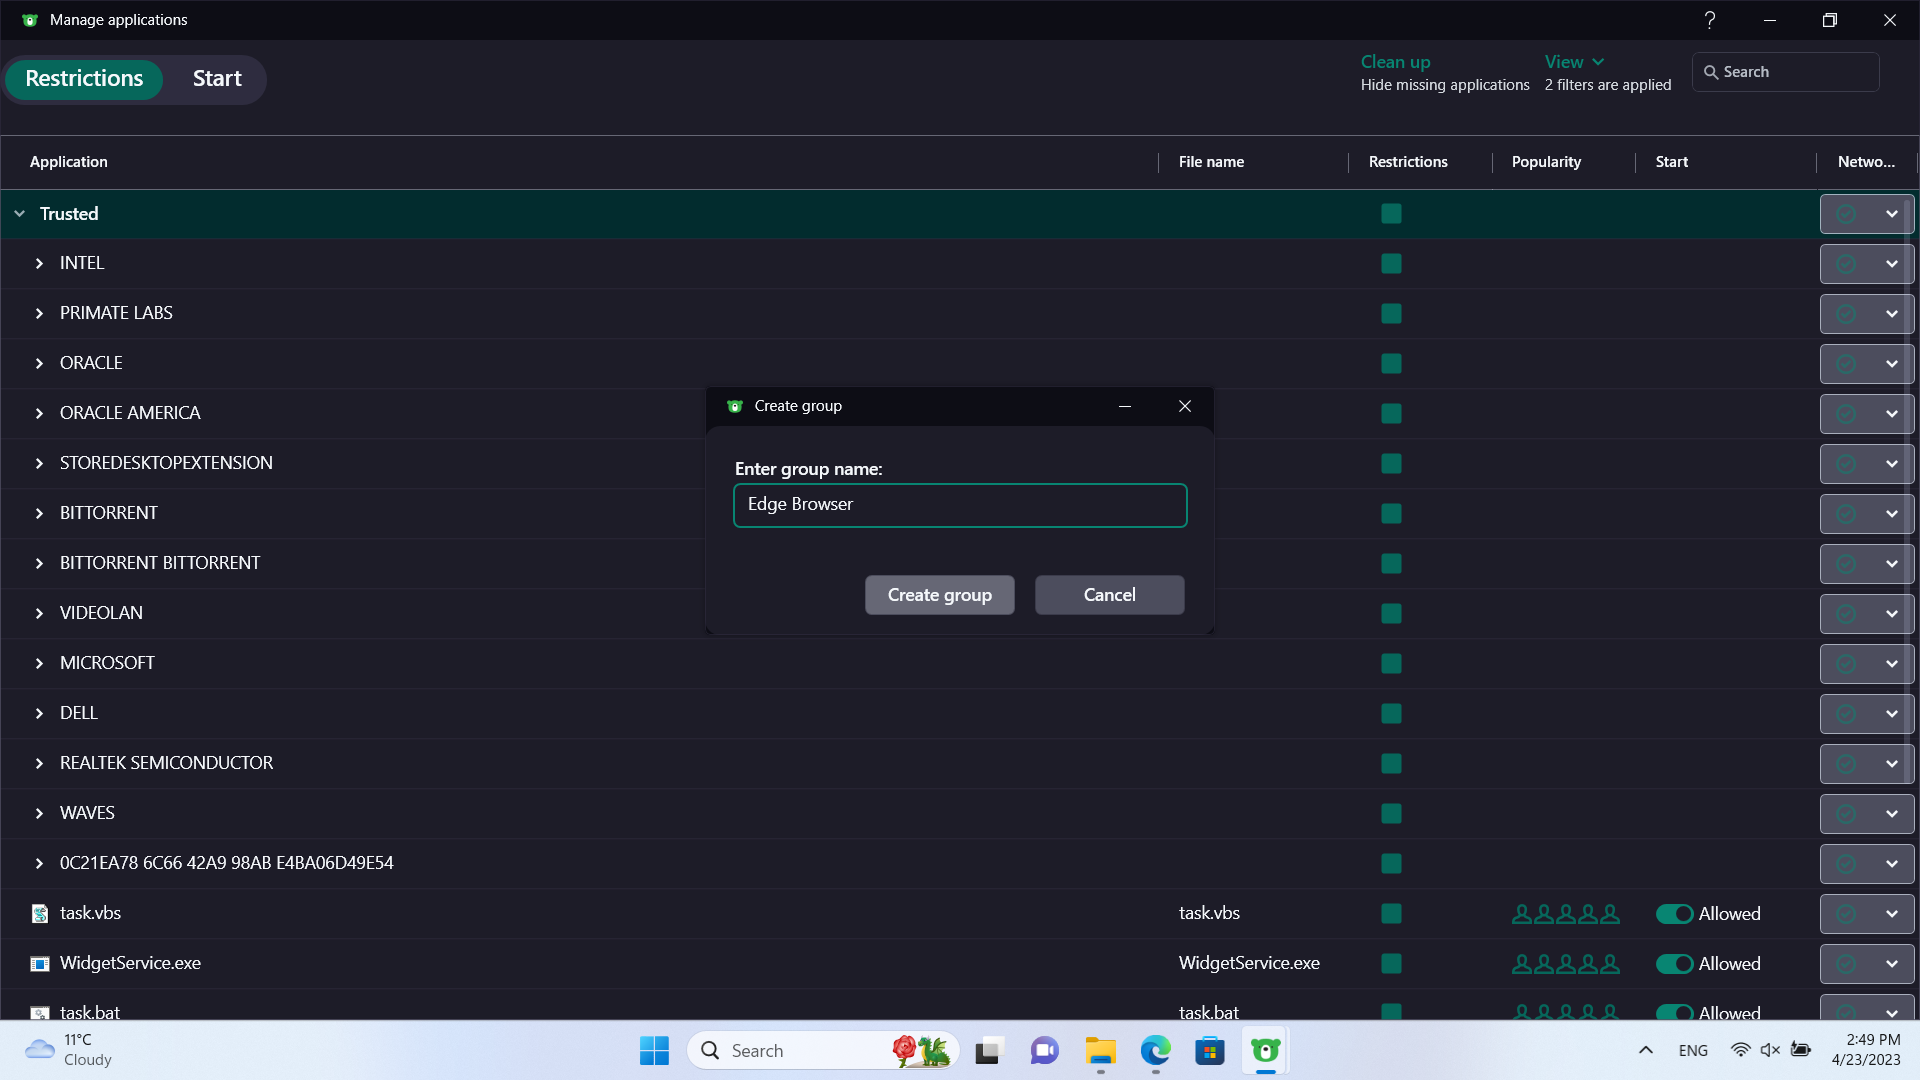Collapse the Trusted group

coord(19,214)
